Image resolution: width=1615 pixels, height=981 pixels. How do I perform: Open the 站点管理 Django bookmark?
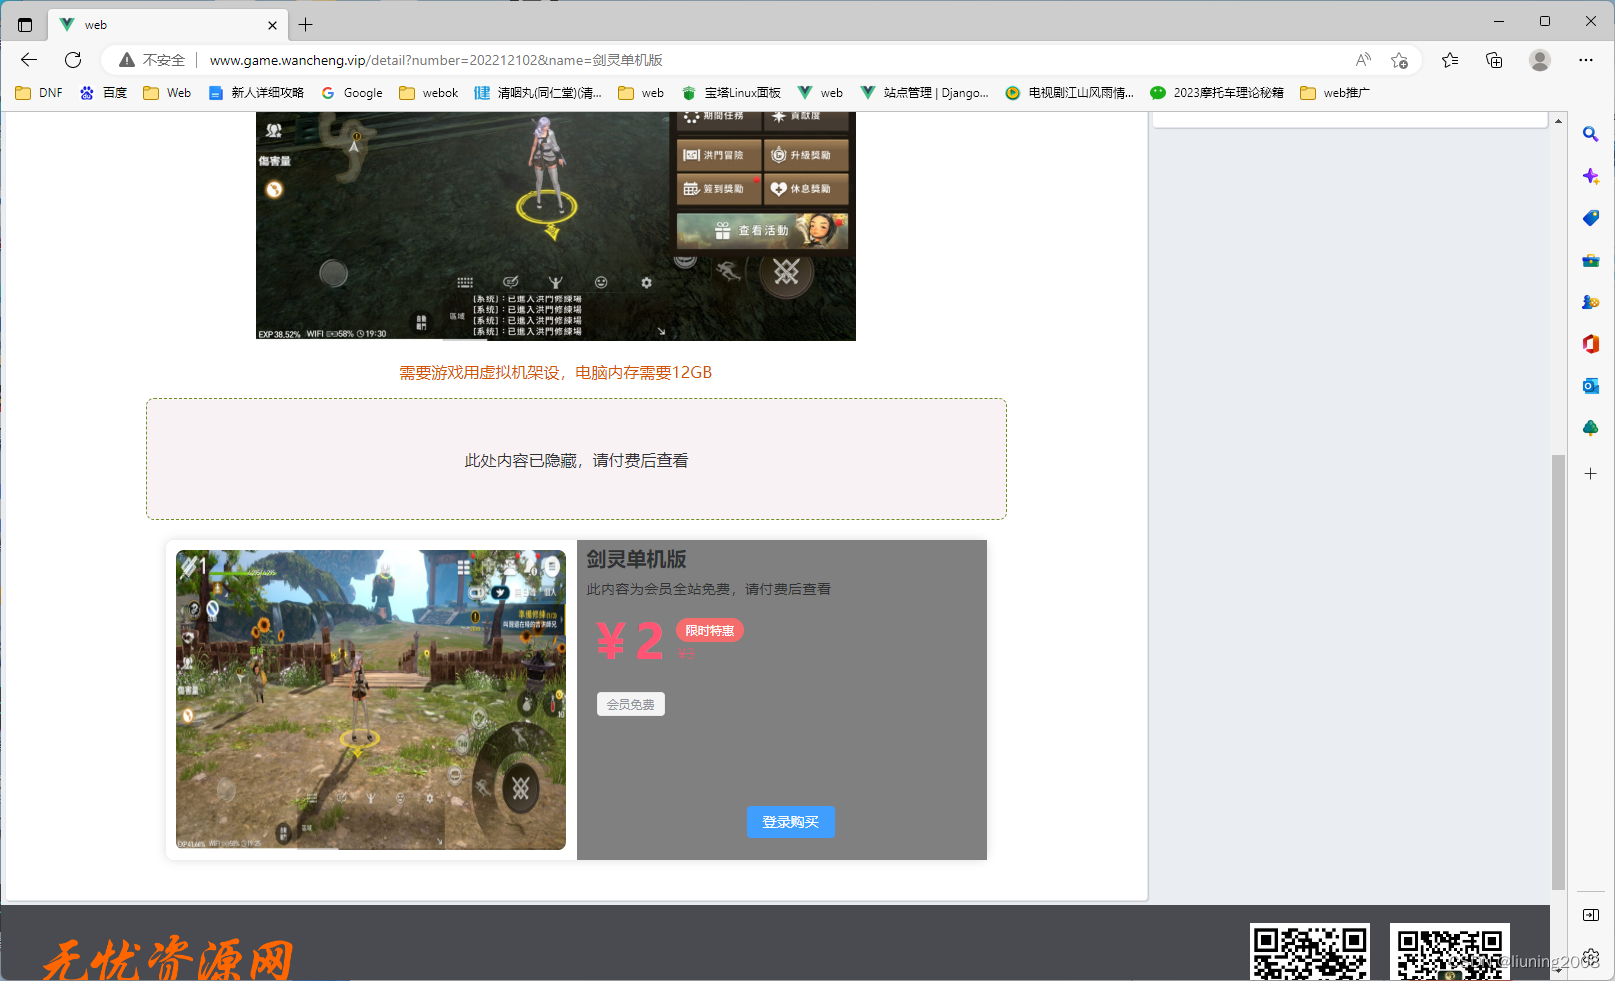coord(925,93)
